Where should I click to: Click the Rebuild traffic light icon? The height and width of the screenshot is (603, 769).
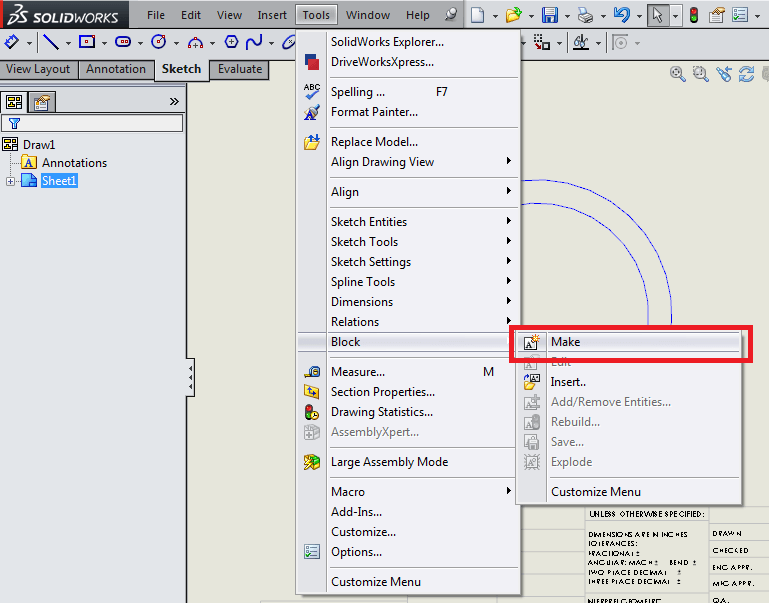(693, 16)
